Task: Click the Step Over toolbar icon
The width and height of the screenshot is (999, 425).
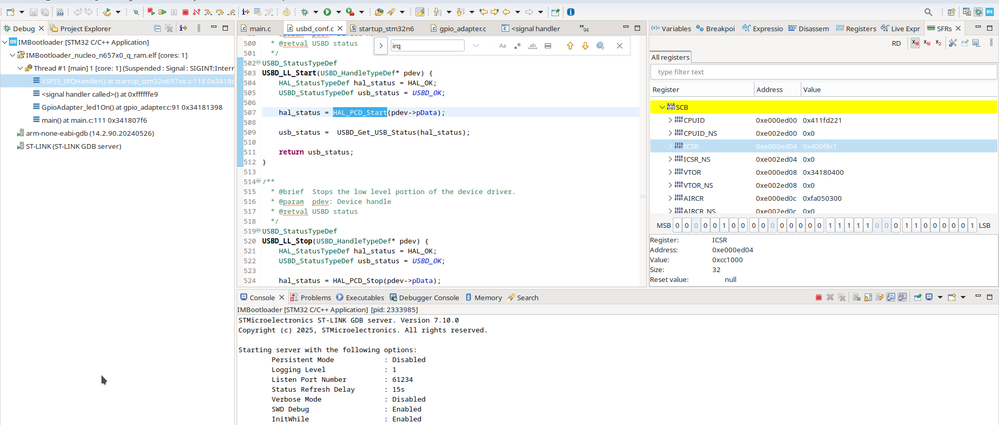Action: [220, 12]
